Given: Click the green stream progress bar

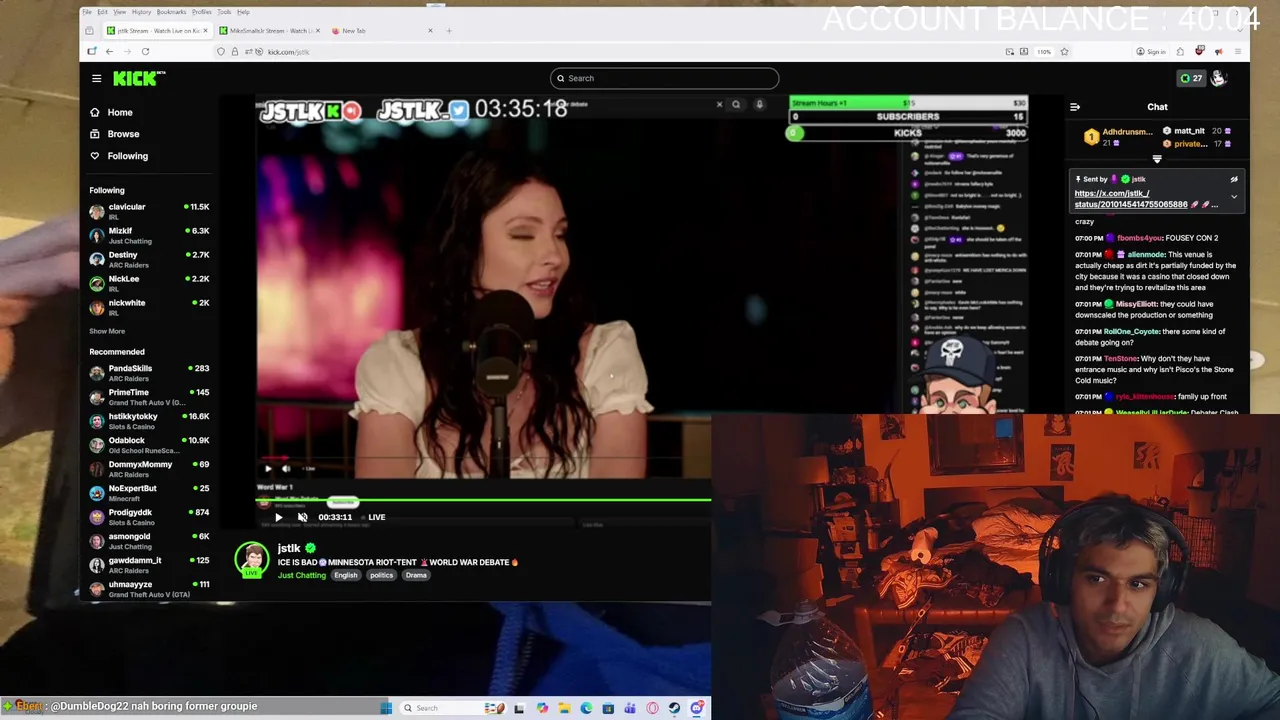Looking at the screenshot, I should pos(484,499).
